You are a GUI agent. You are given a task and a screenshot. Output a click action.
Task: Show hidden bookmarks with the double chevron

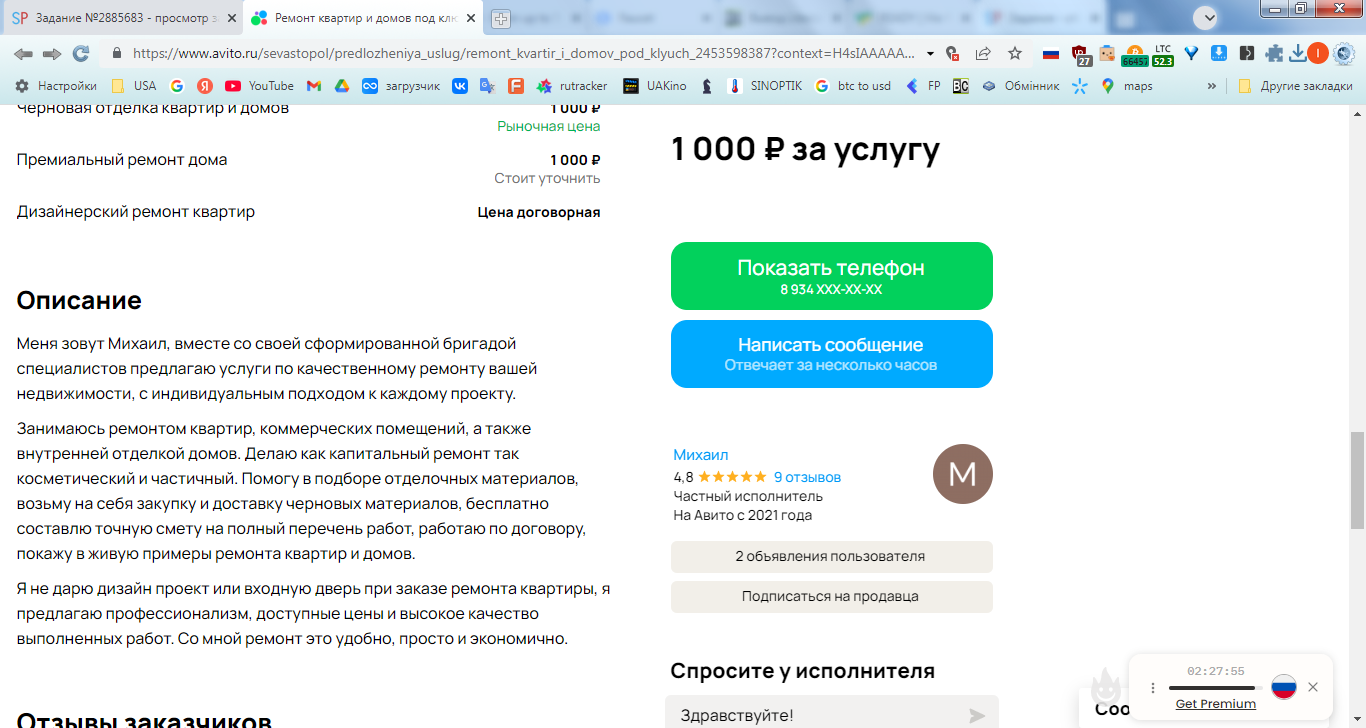pyautogui.click(x=1212, y=86)
